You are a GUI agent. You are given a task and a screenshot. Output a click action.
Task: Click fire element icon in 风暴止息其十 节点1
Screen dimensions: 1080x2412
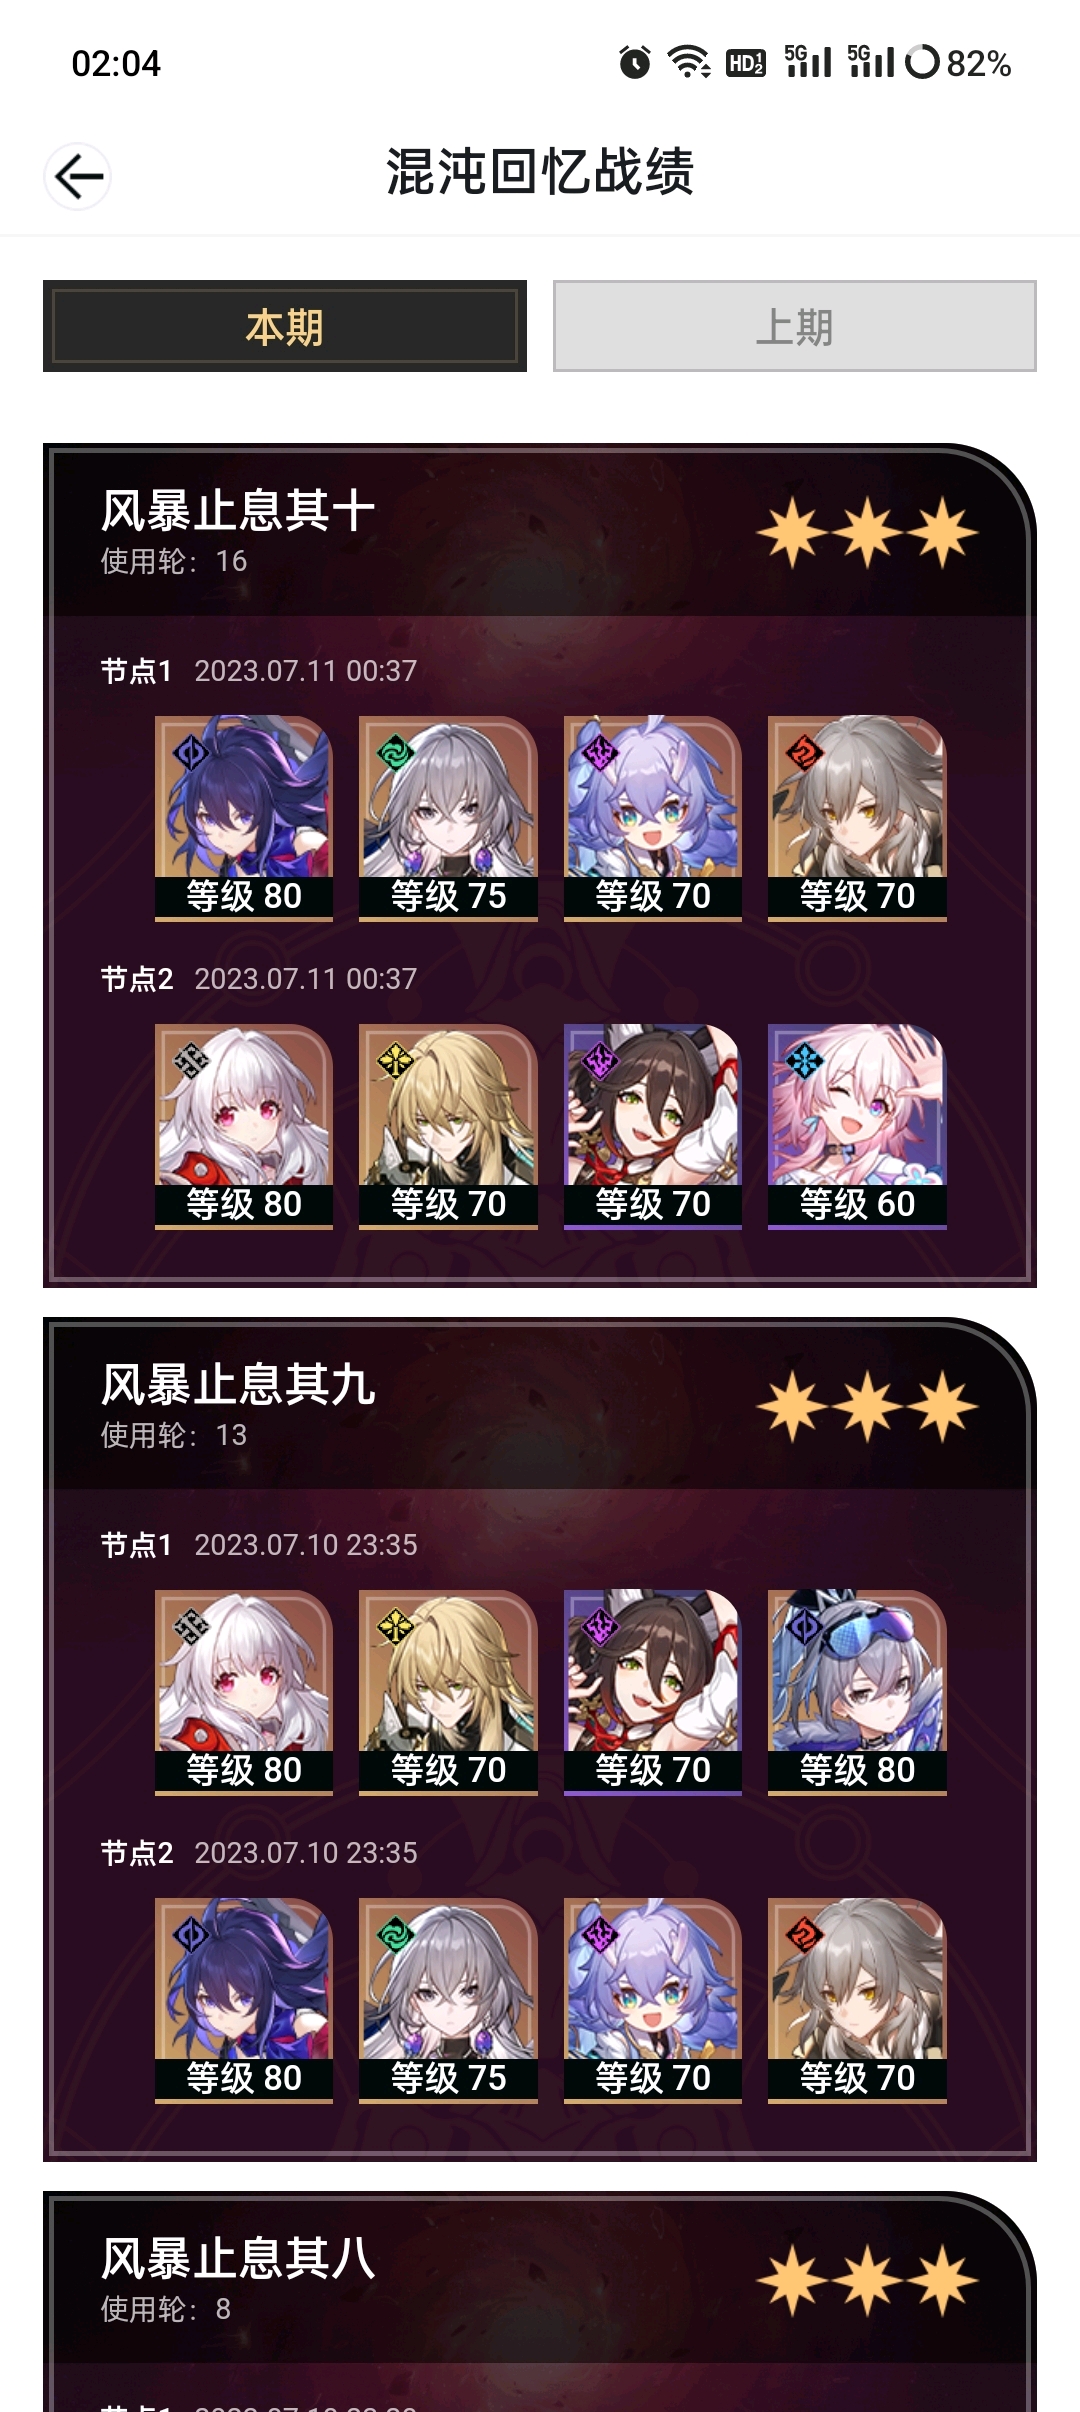pos(804,751)
